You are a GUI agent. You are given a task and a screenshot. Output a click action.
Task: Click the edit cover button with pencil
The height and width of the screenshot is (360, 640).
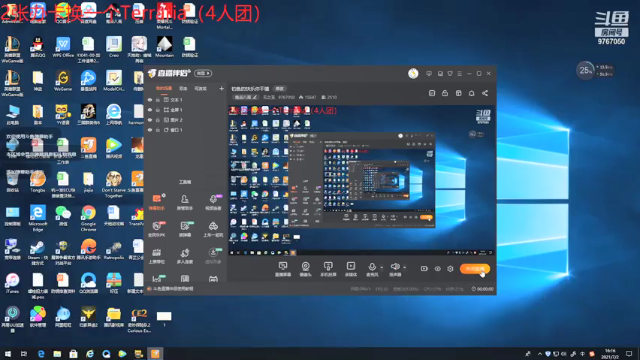(245, 97)
